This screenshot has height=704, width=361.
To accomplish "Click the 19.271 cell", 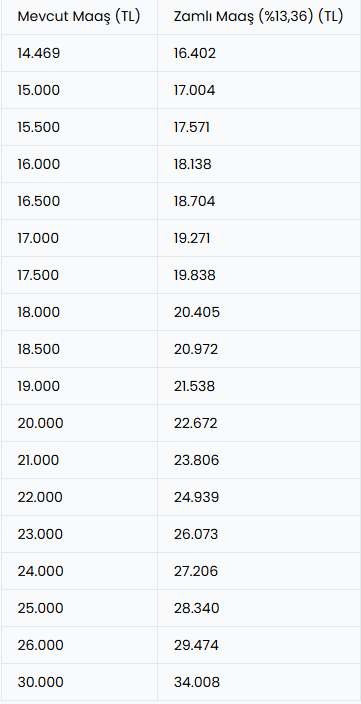I will coord(259,238).
